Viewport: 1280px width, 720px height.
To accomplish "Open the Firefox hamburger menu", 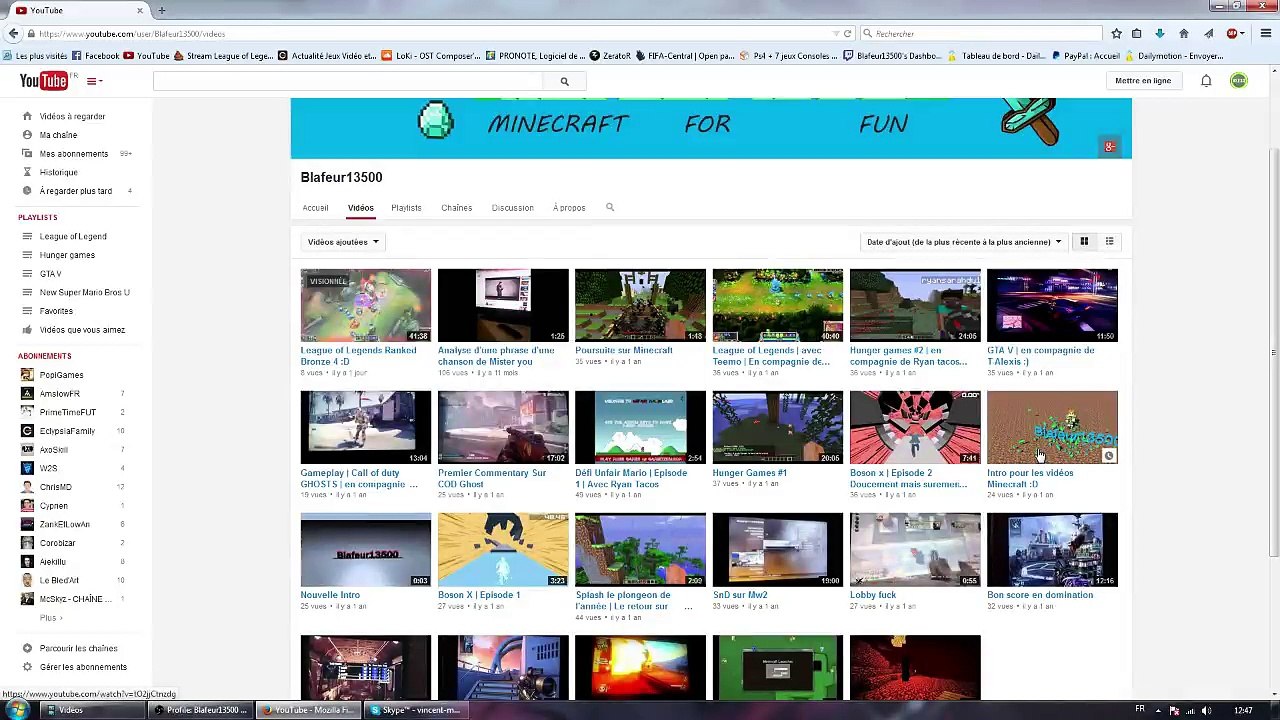I will point(1266,34).
